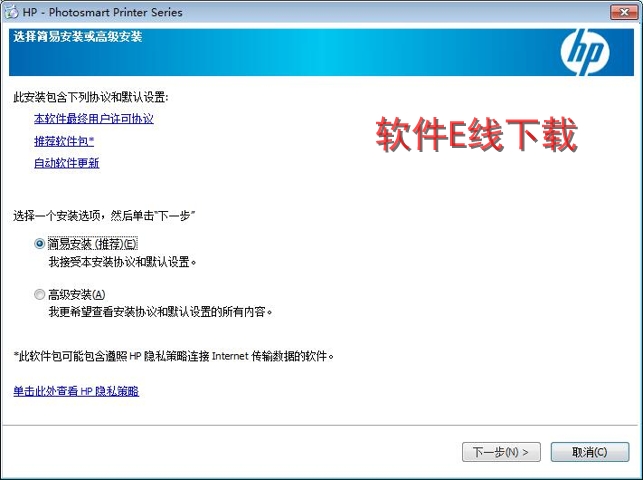Click the 选择一个安装选项 instruction text
This screenshot has height=480, width=643.
click(x=103, y=215)
